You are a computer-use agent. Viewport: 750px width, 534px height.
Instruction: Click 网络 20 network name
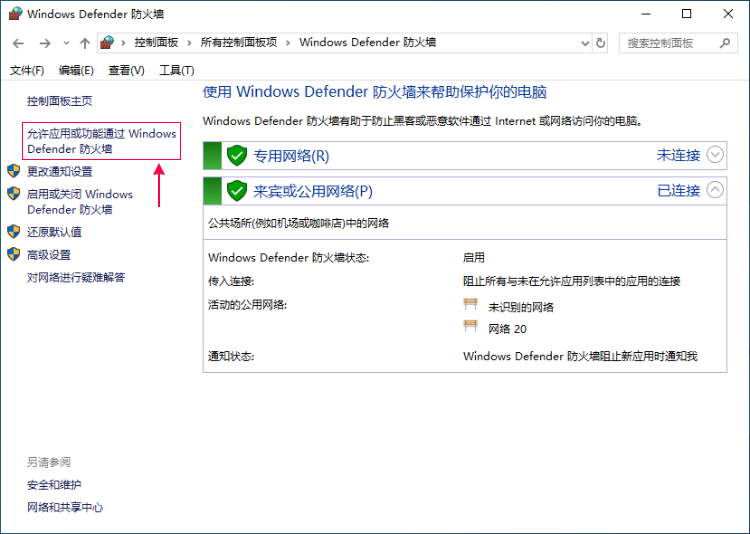point(507,329)
